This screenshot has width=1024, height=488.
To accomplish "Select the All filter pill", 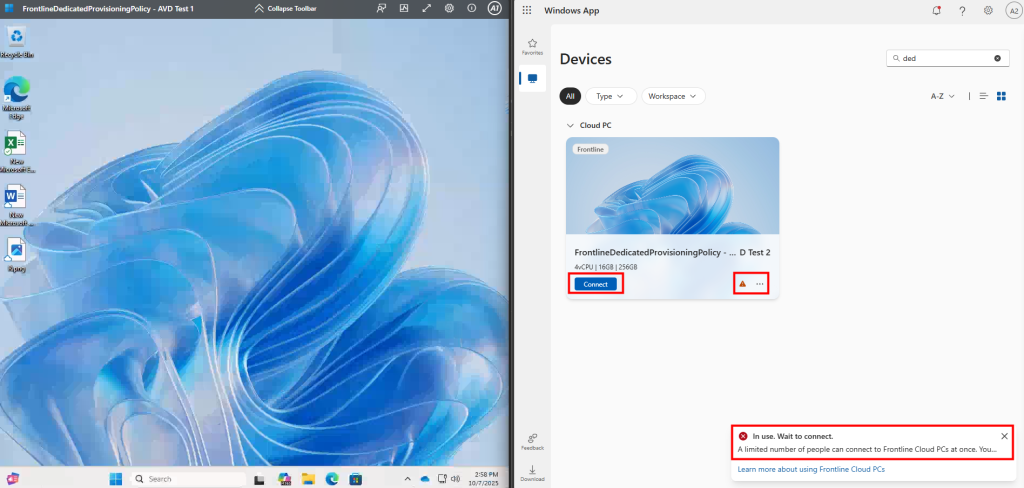I will [570, 96].
